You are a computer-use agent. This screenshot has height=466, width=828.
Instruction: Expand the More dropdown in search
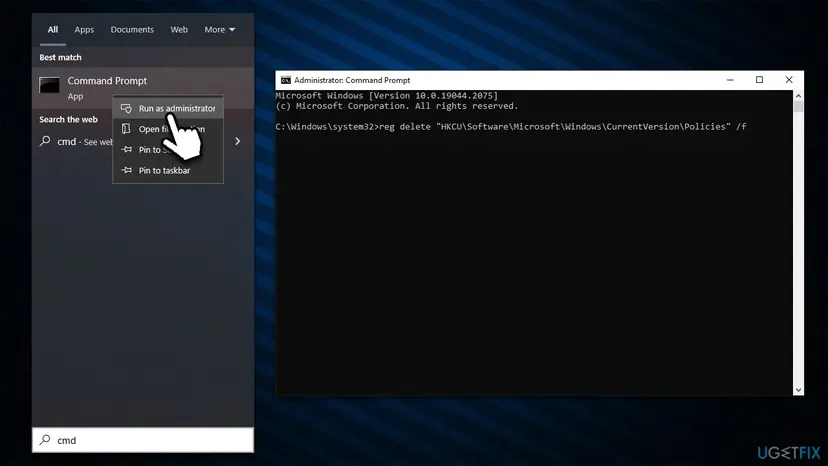[220, 30]
